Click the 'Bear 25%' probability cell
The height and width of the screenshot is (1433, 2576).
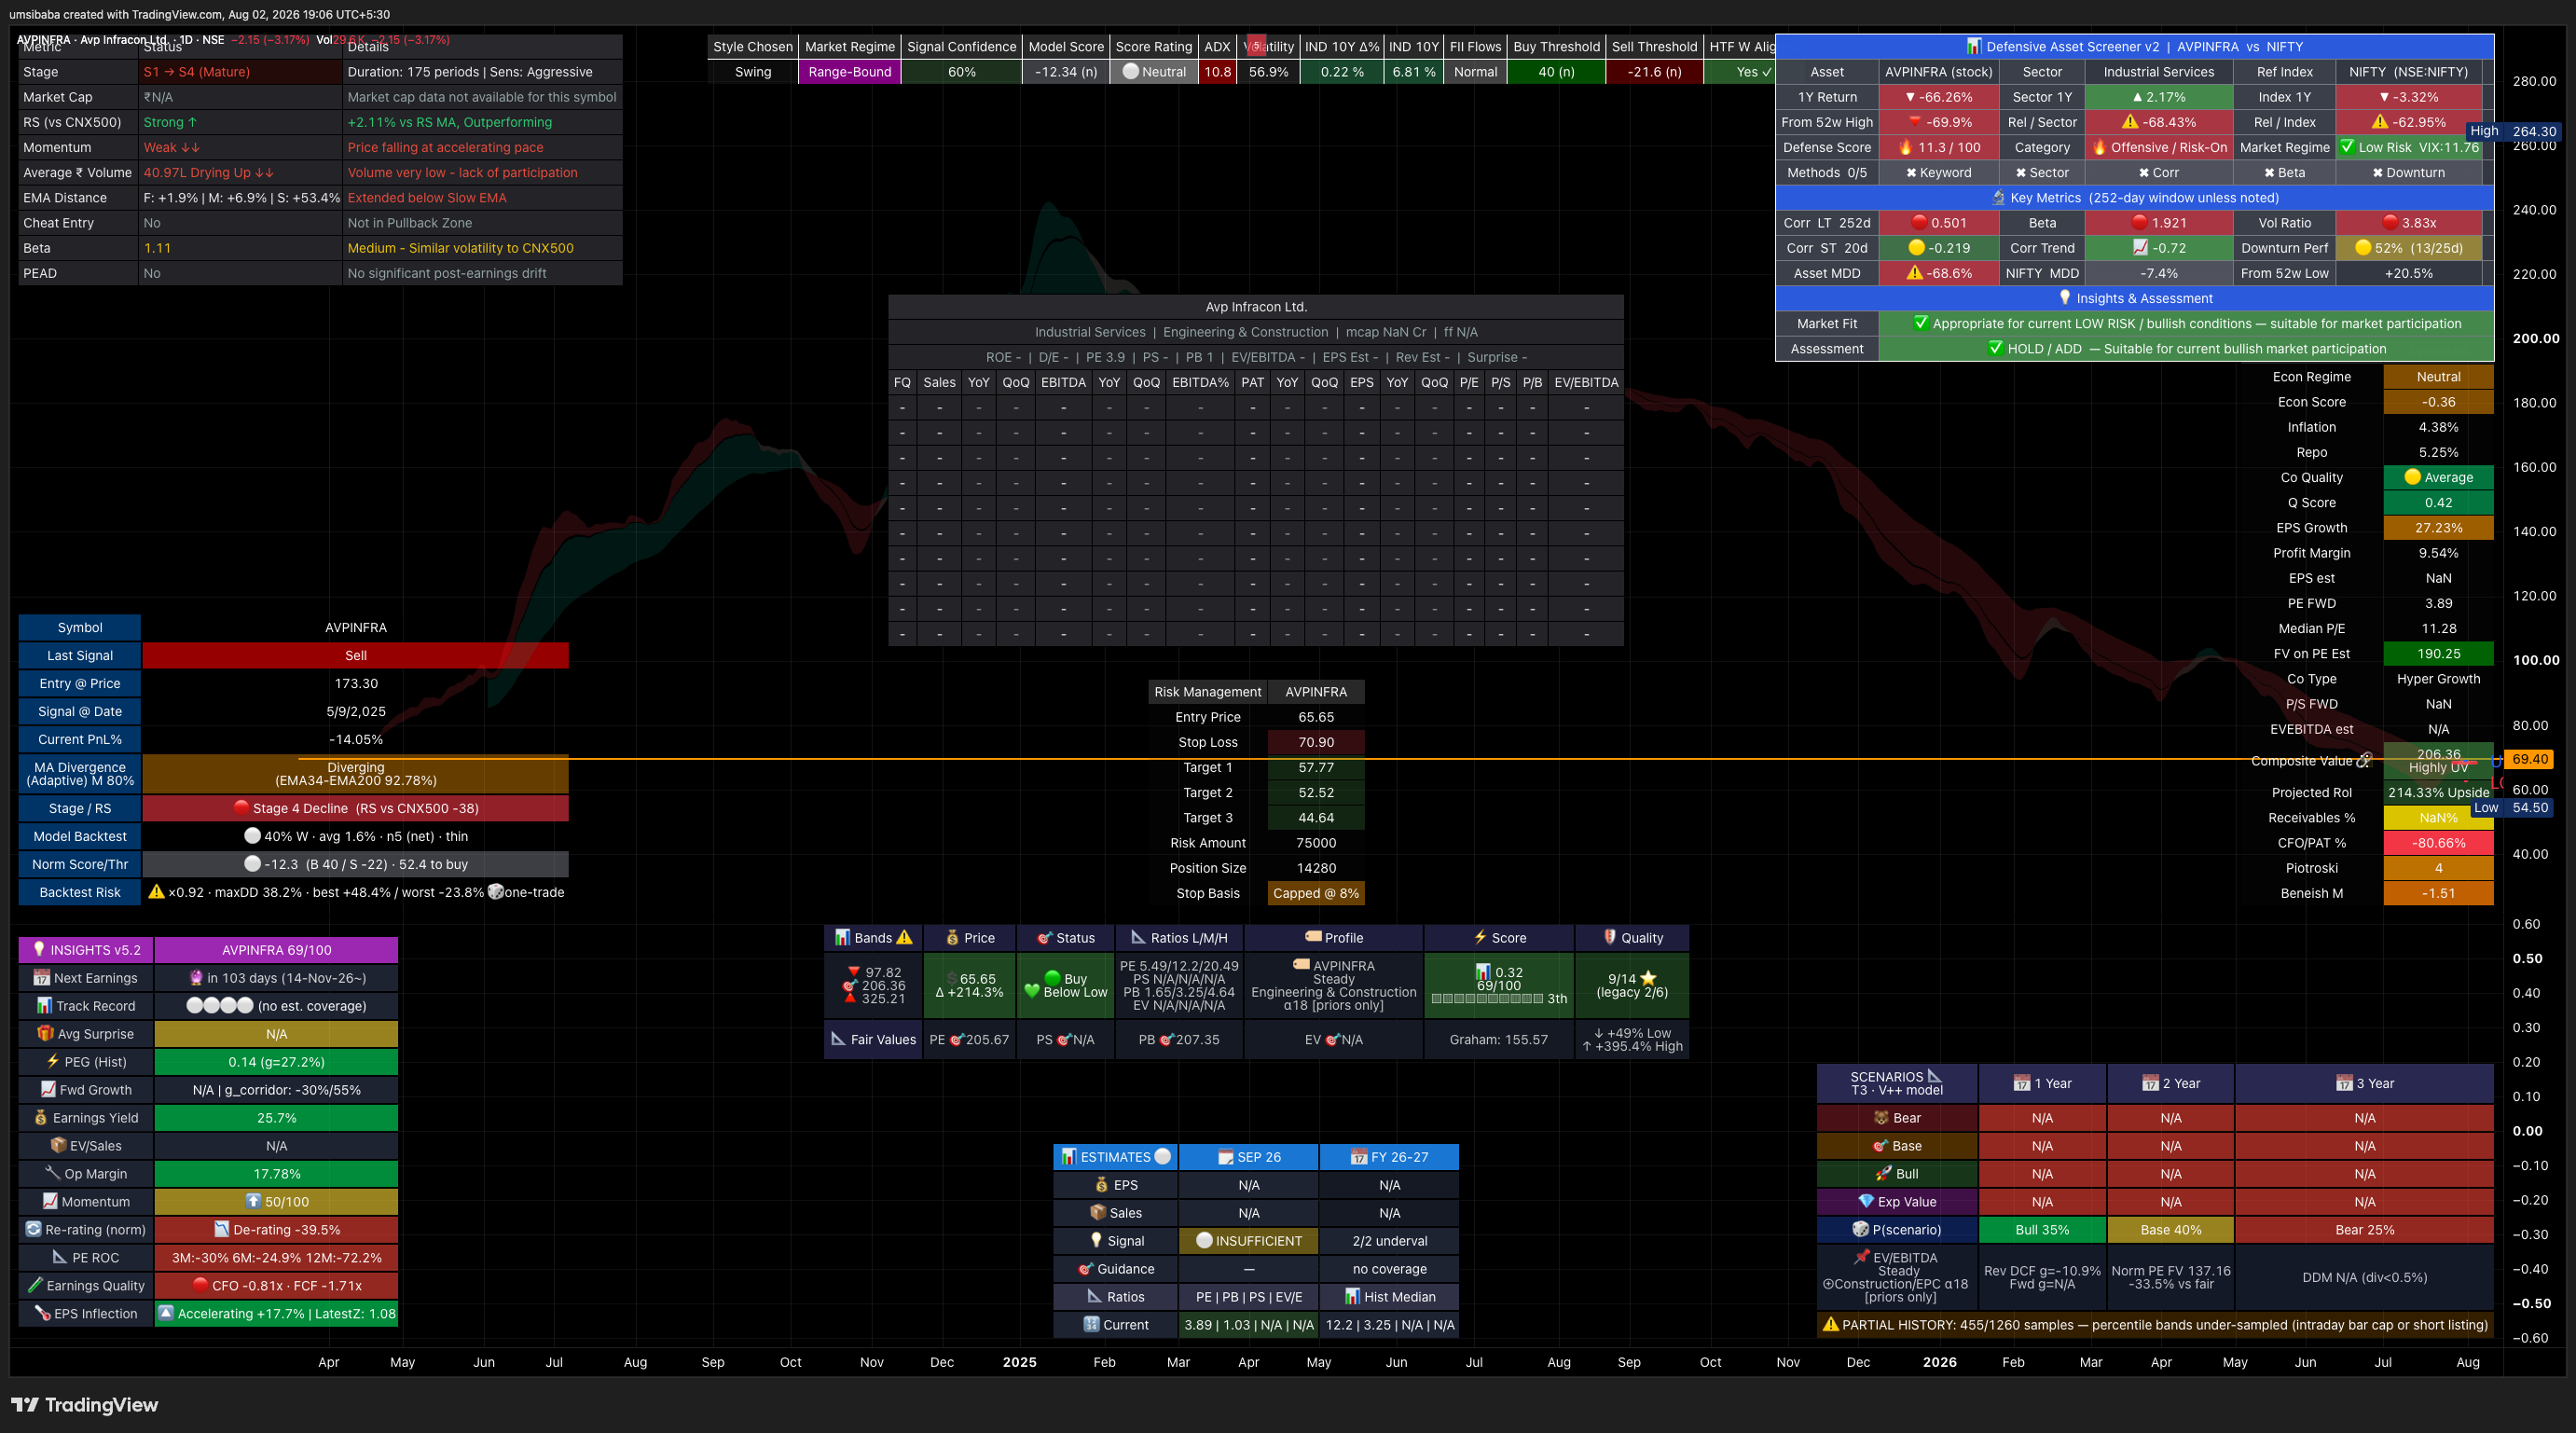click(x=2364, y=1229)
